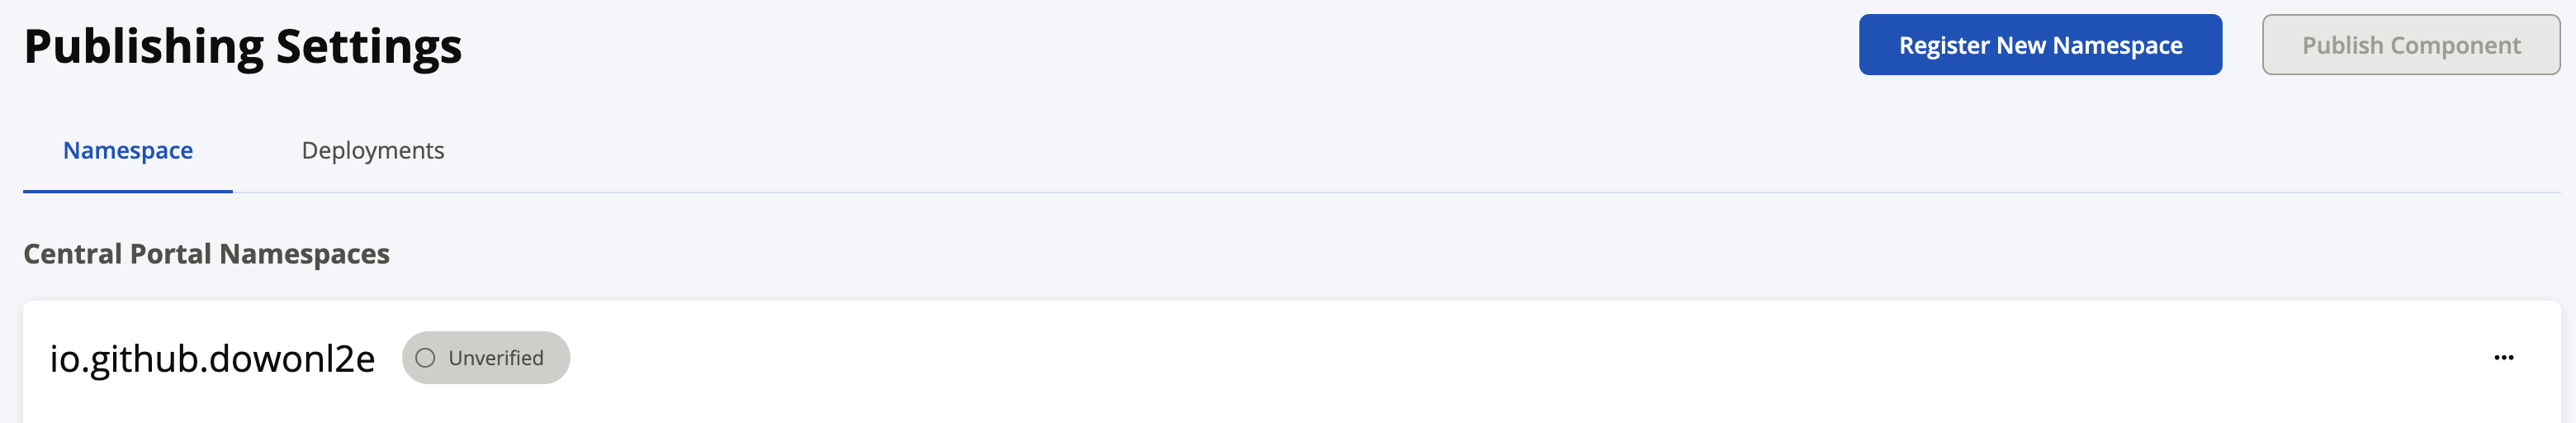The height and width of the screenshot is (423, 2576).
Task: Open the three-dot menu for io.github.dowonl2e
Action: [2503, 357]
